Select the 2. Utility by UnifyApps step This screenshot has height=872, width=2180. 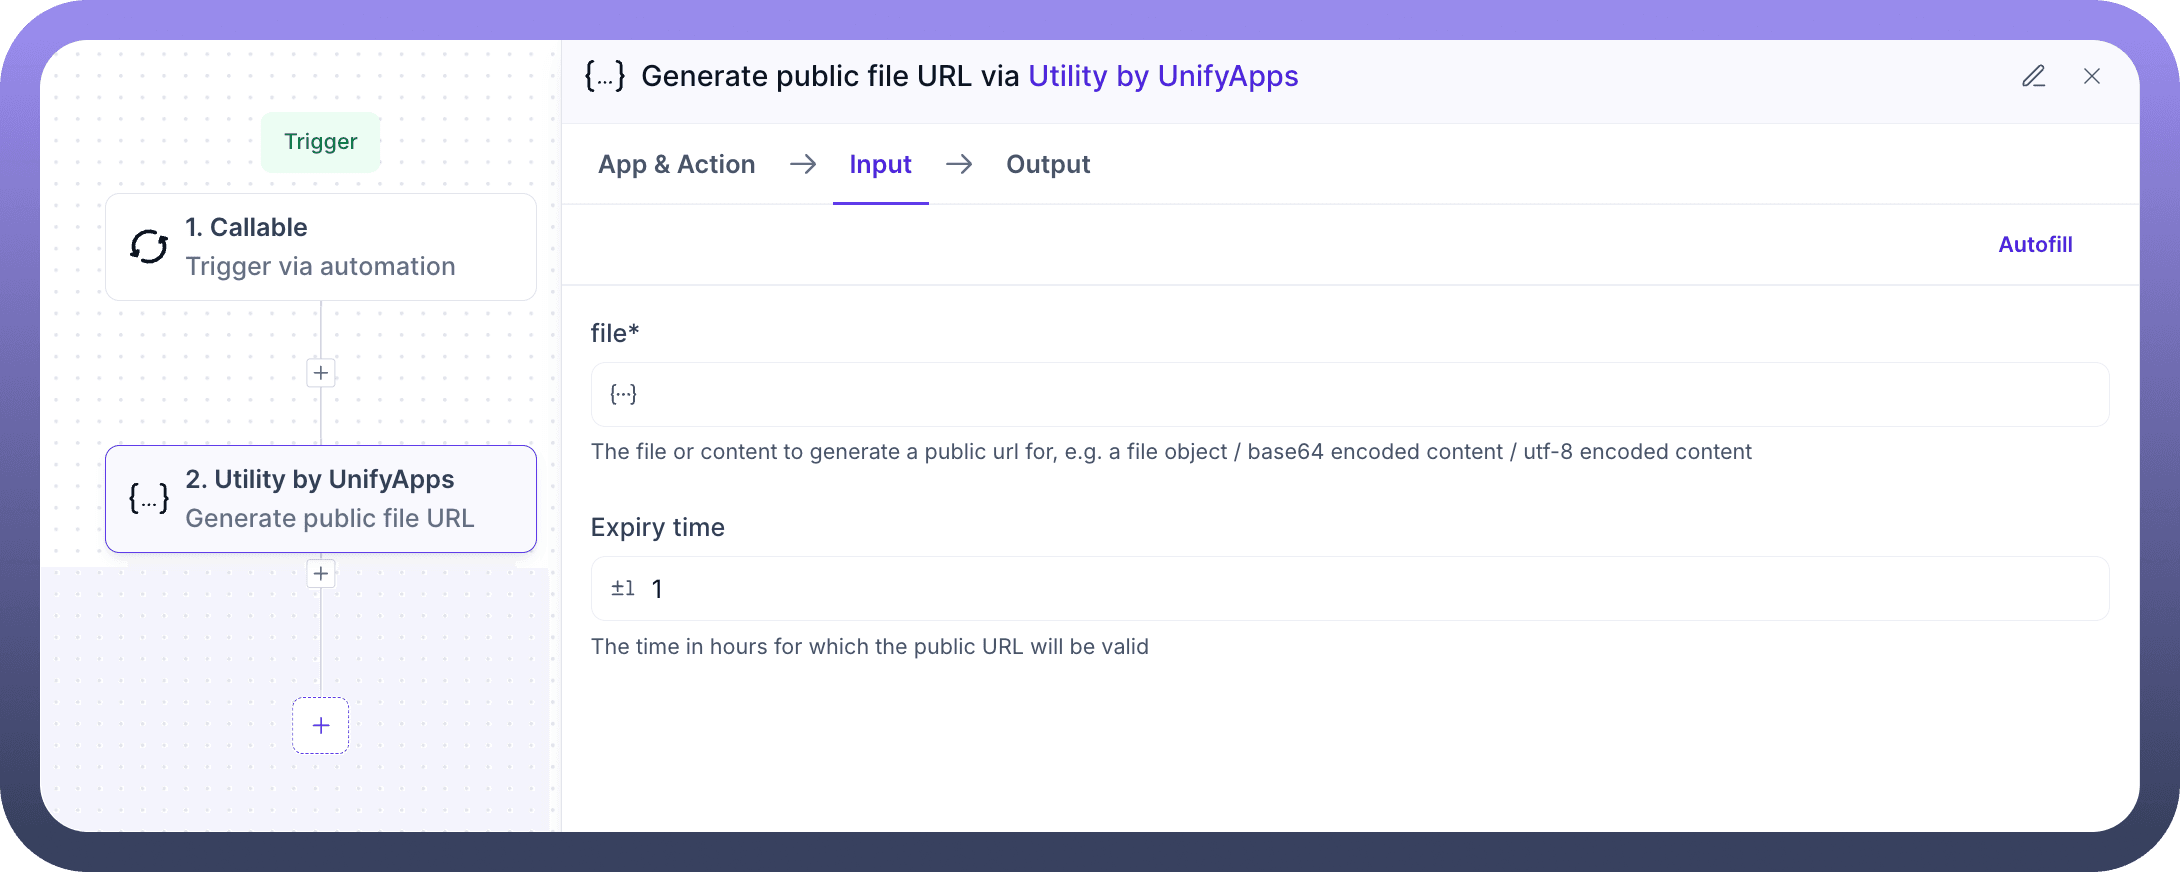click(320, 499)
